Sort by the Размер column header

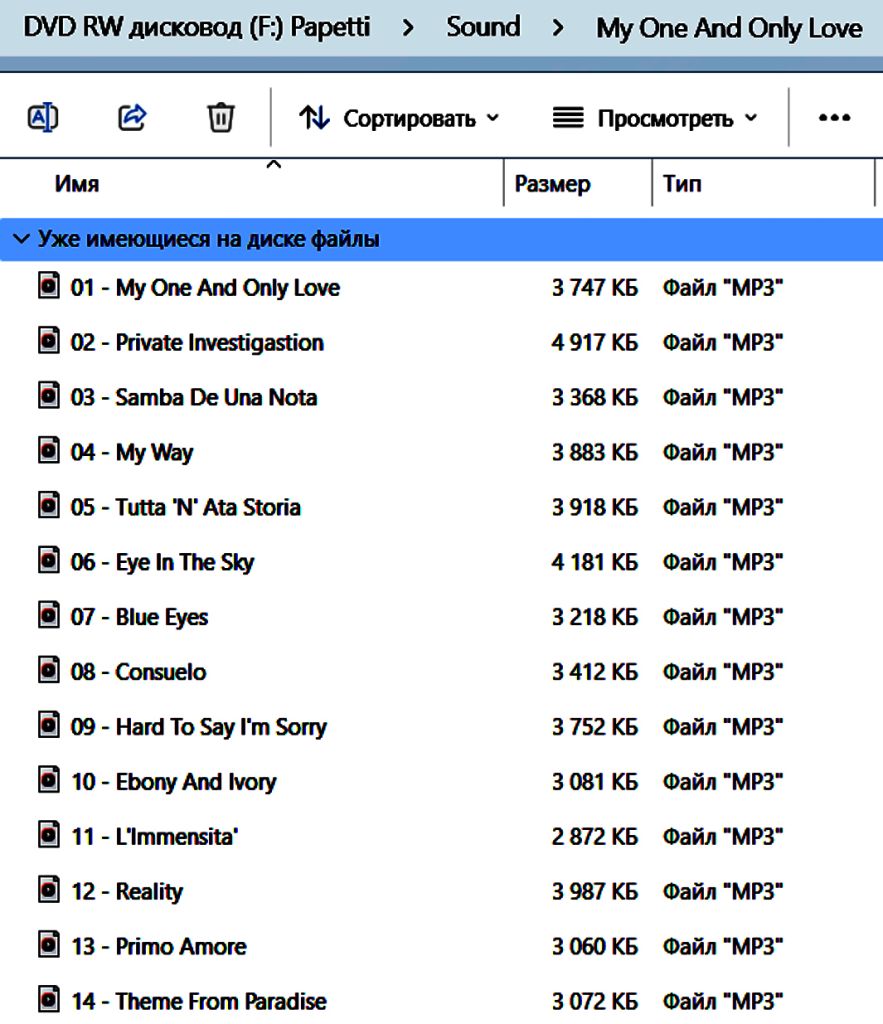[x=553, y=184]
